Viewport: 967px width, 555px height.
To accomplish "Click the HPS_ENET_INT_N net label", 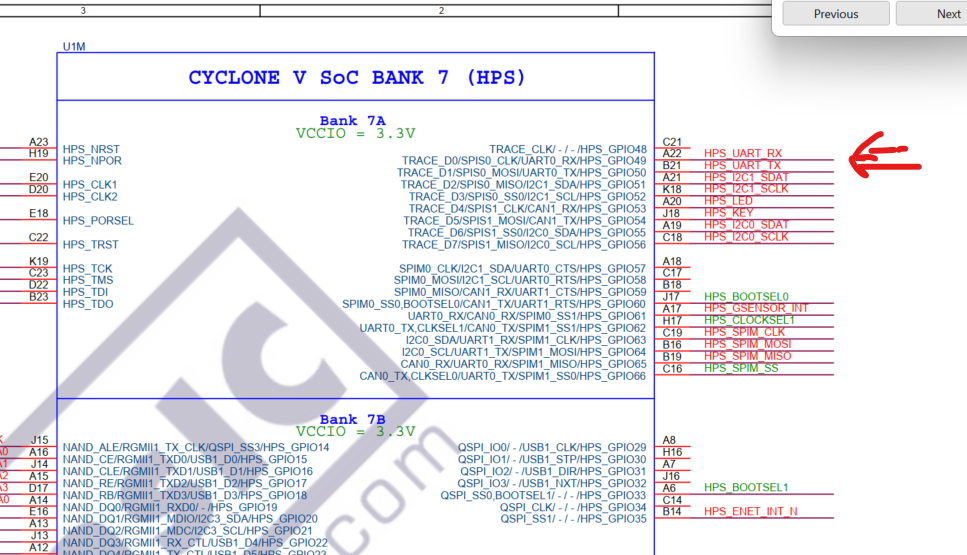I will [x=751, y=512].
